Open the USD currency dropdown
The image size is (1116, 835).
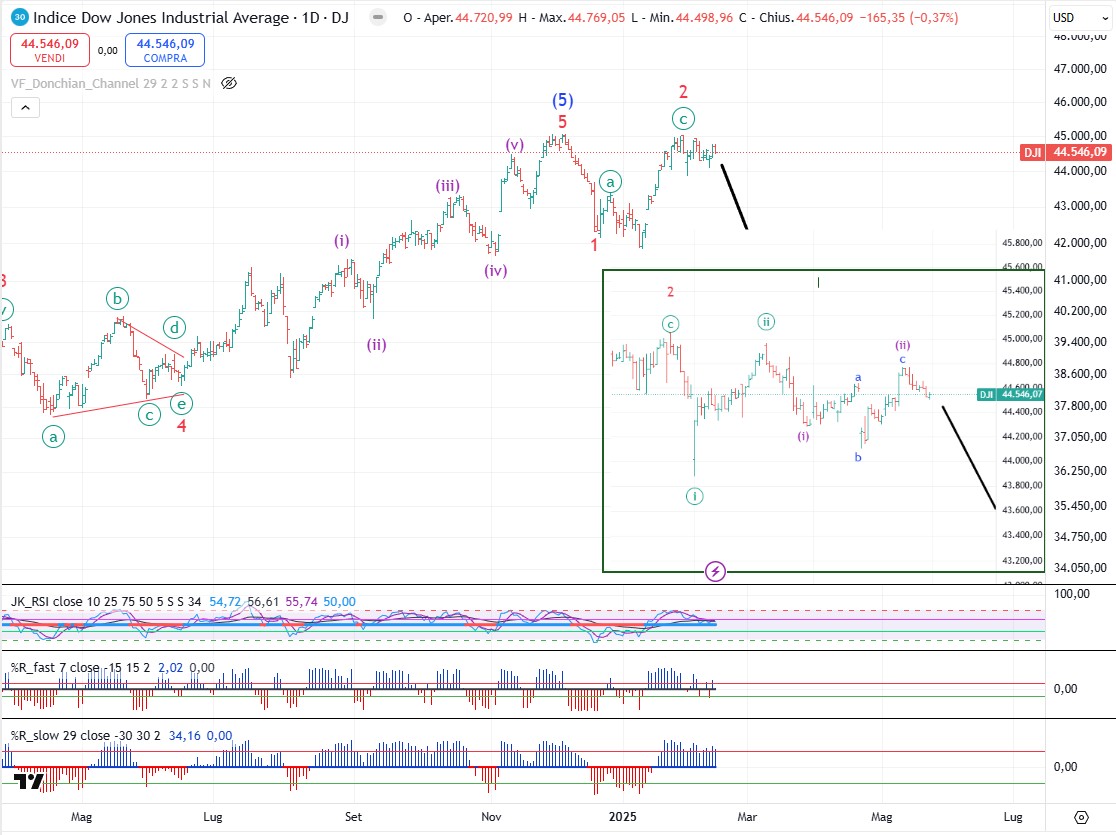[x=1080, y=18]
